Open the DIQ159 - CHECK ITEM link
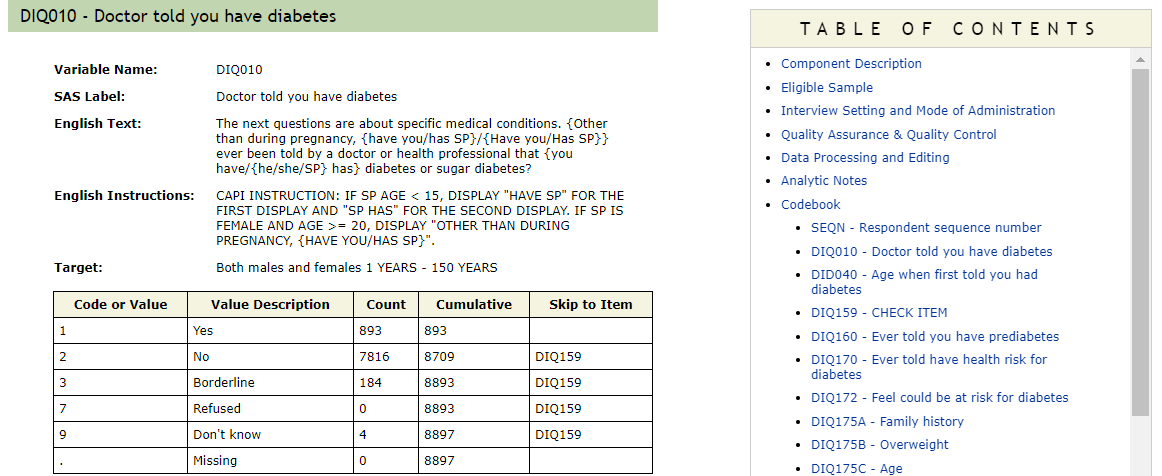The height and width of the screenshot is (476, 1162). coord(879,313)
